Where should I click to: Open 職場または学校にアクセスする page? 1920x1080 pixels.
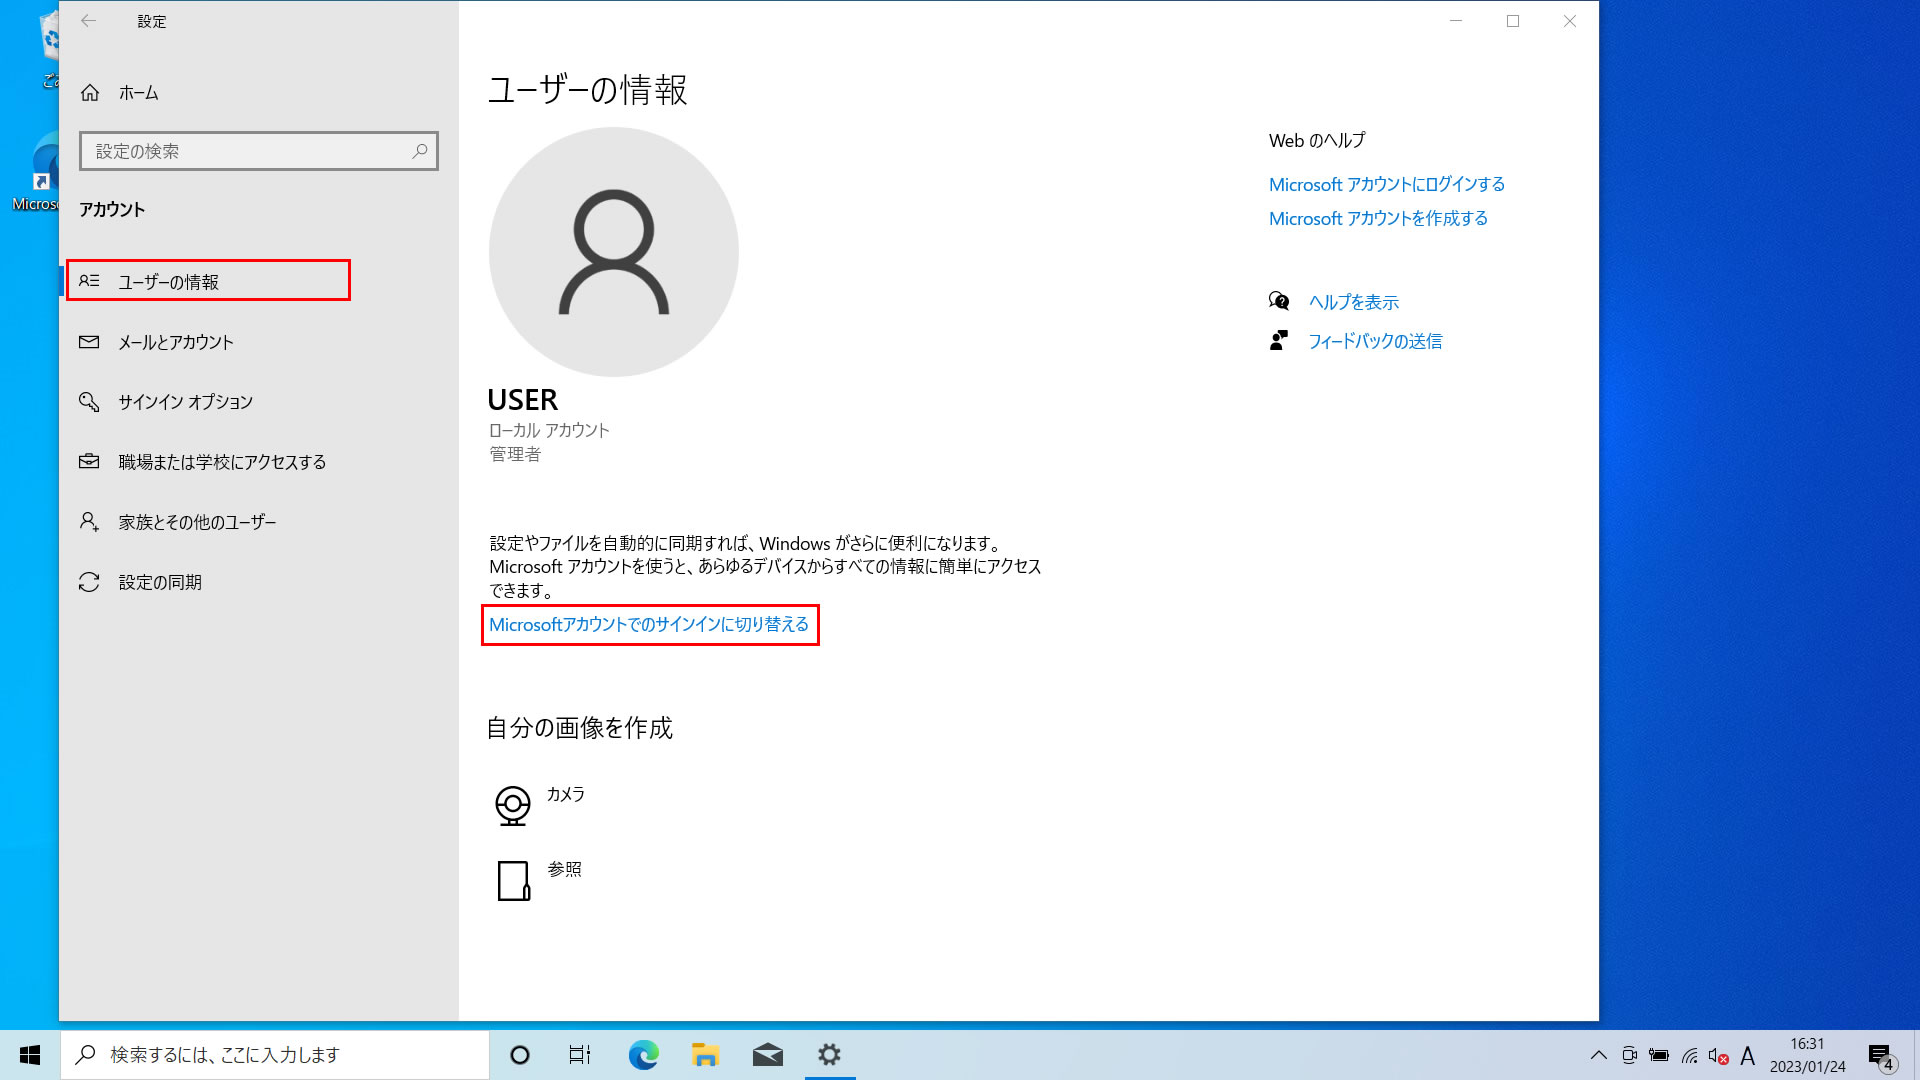[259, 462]
